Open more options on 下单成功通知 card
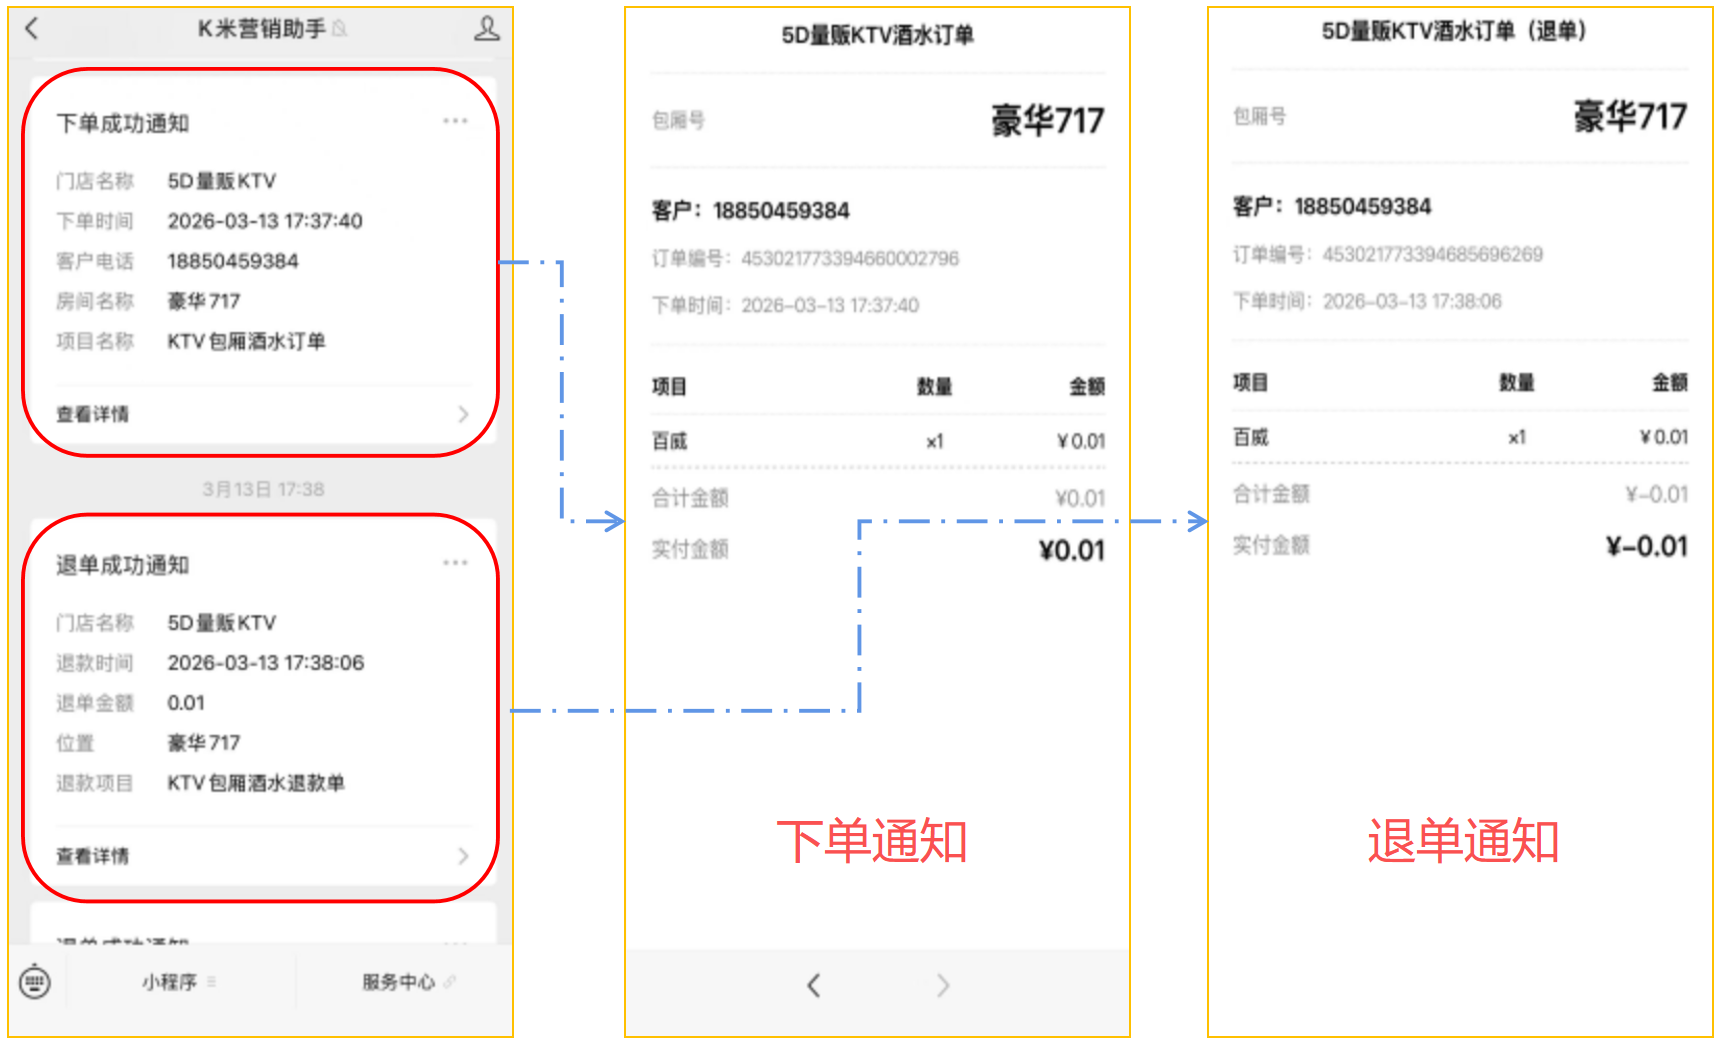Image resolution: width=1718 pixels, height=1044 pixels. (x=456, y=120)
